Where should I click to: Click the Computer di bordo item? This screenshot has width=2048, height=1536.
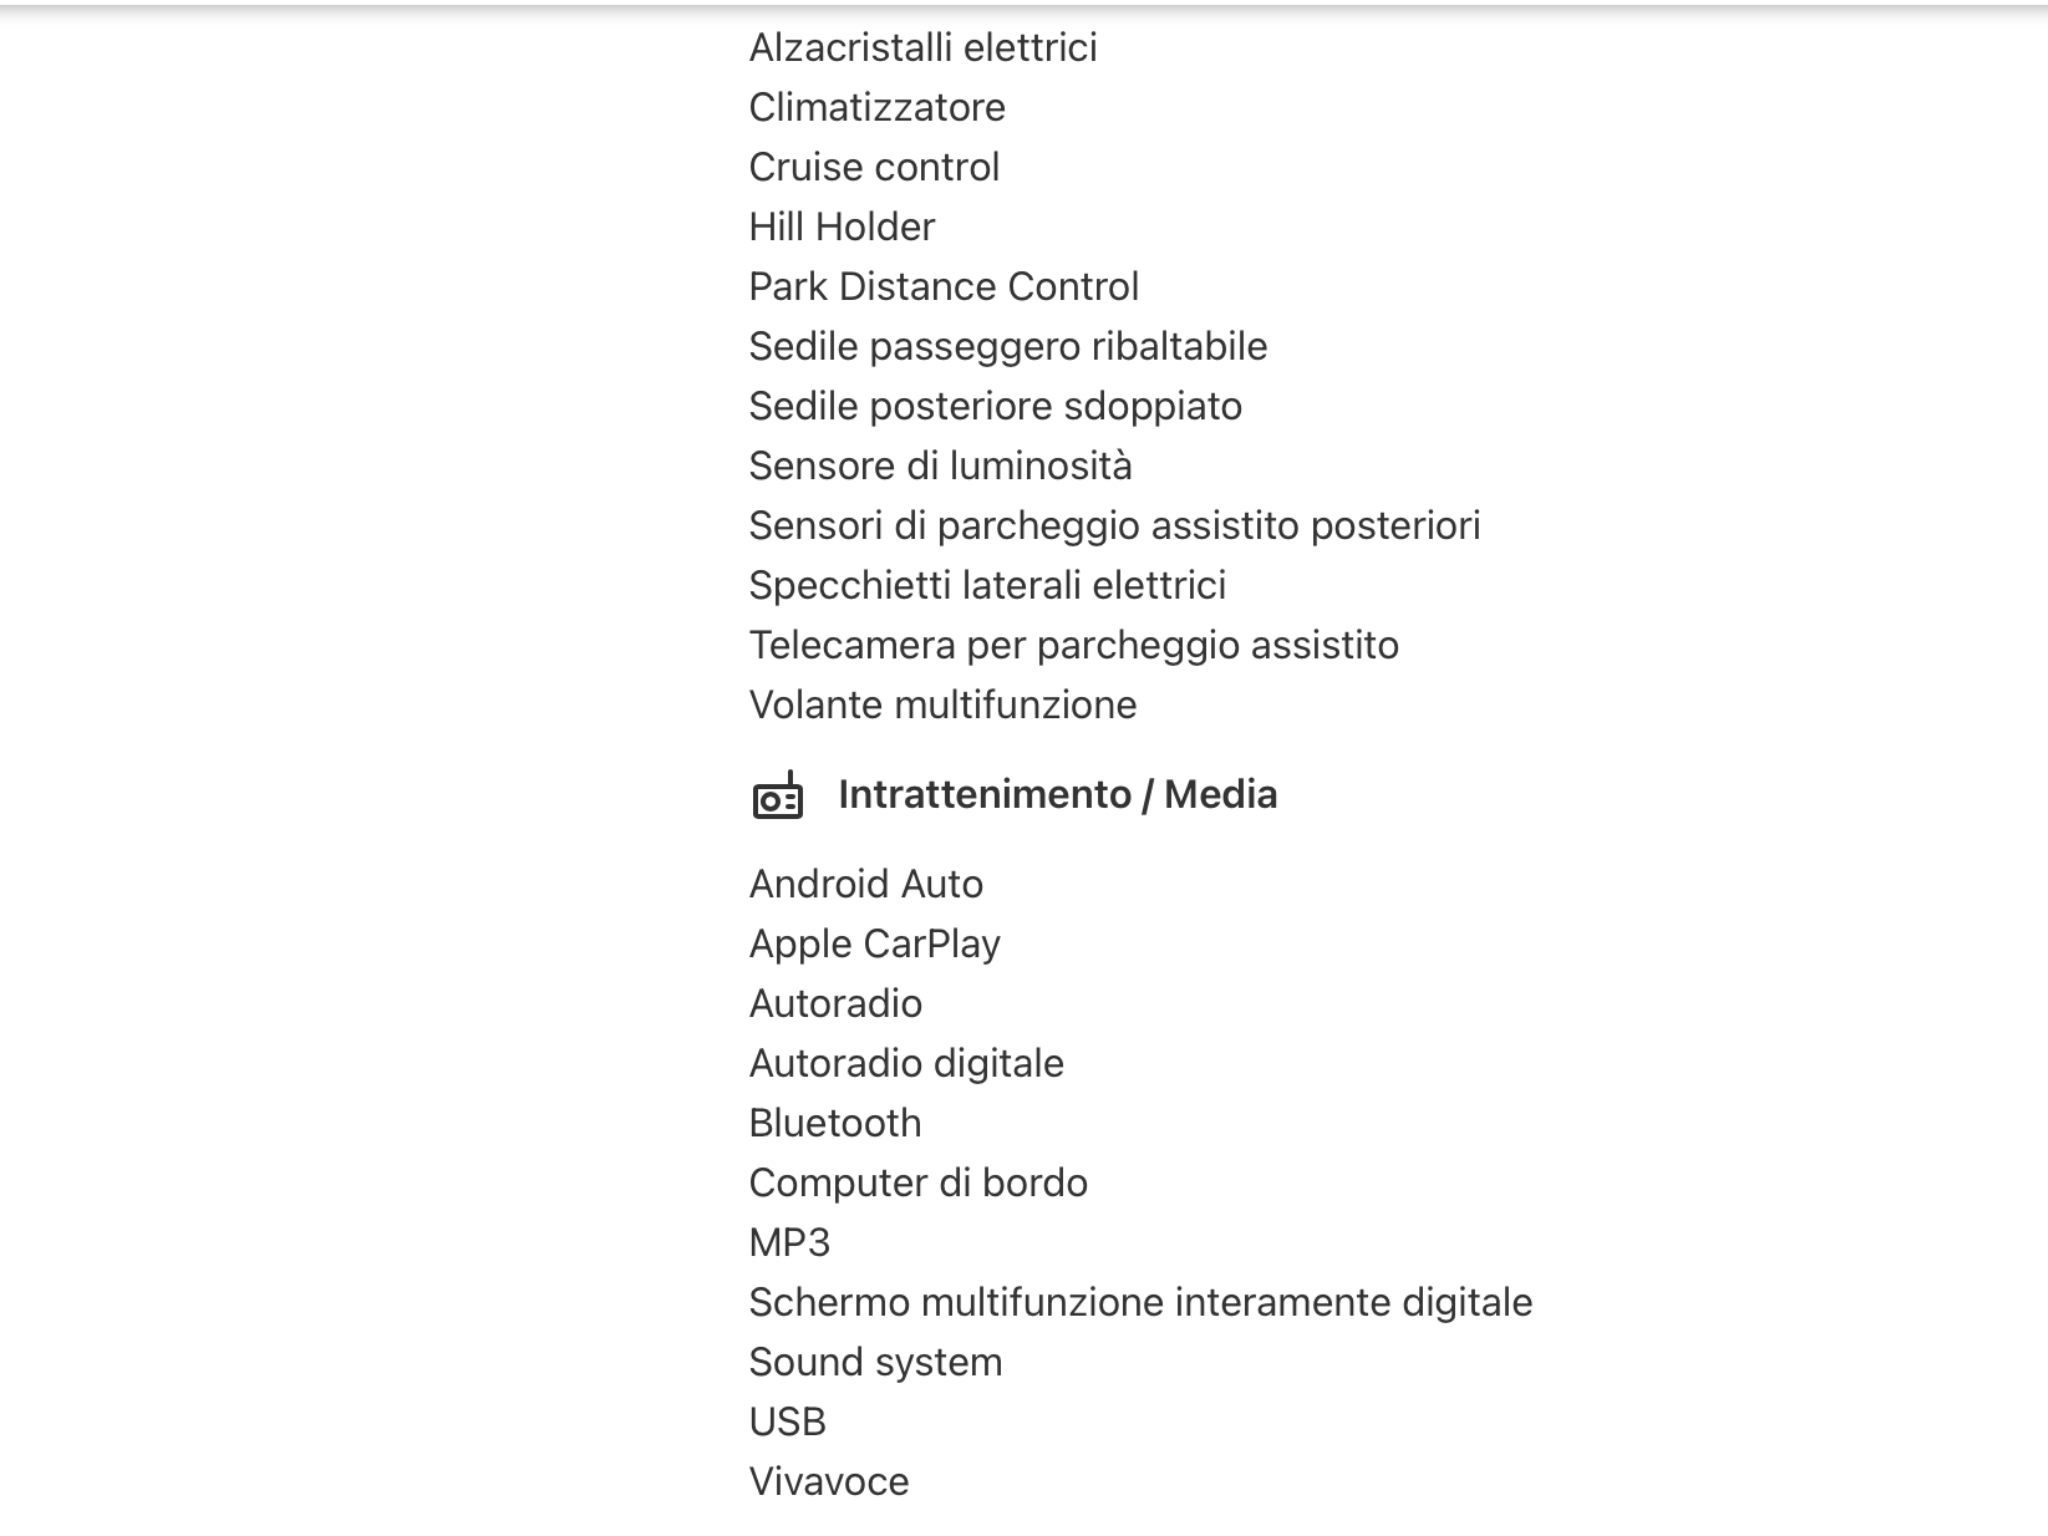(x=917, y=1184)
